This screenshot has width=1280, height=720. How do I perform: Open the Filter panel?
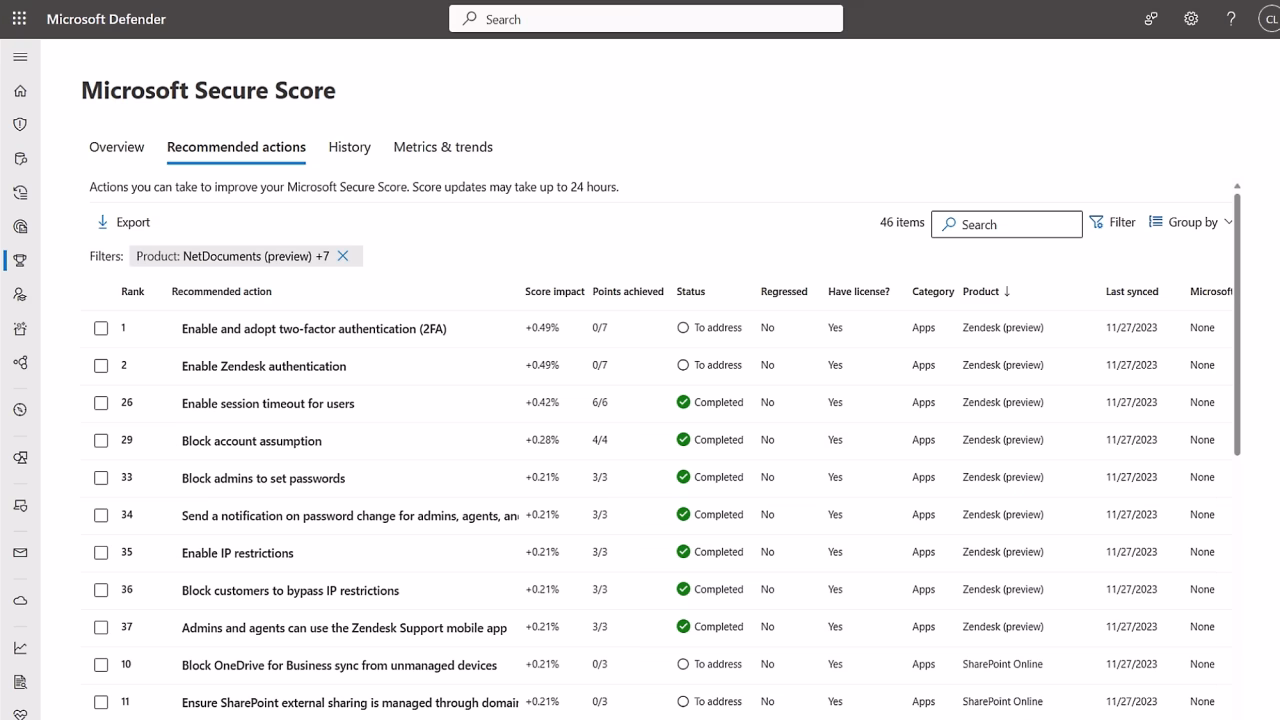[x=1112, y=222]
